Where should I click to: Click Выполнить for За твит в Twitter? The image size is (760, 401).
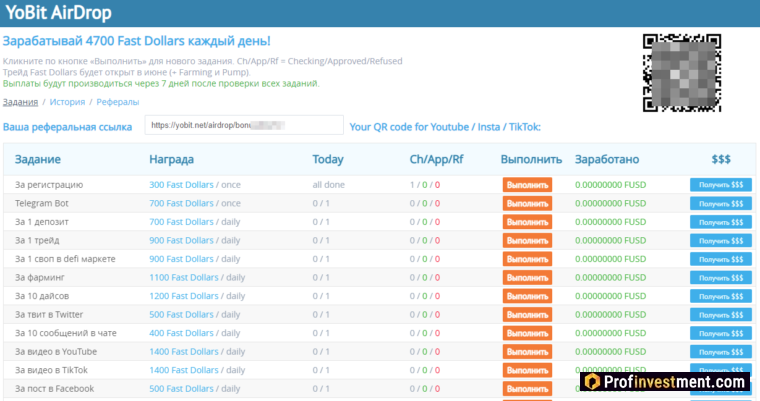[x=526, y=314]
